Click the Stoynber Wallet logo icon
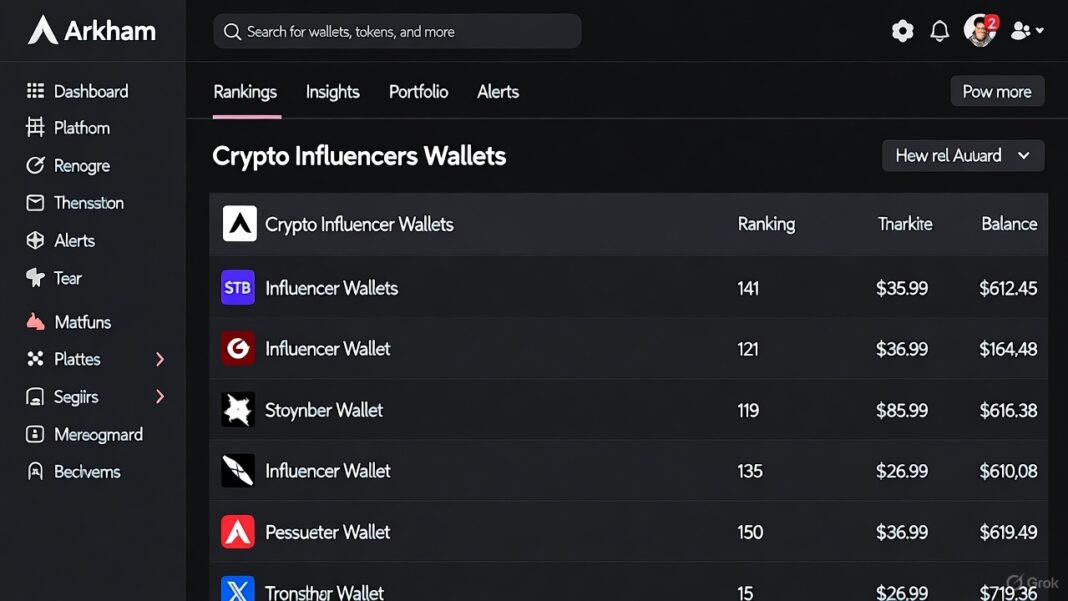Viewport: 1068px width, 601px height. coord(238,410)
